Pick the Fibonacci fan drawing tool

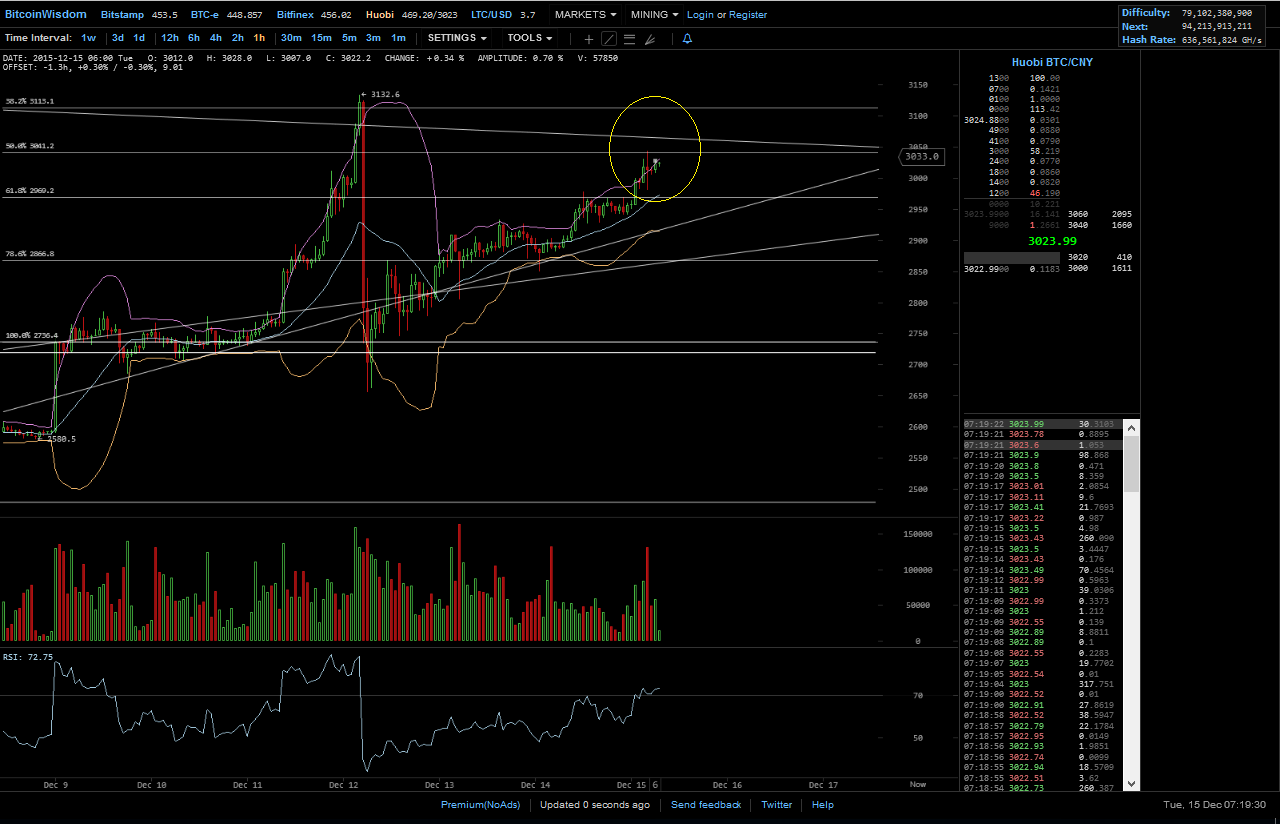click(650, 39)
